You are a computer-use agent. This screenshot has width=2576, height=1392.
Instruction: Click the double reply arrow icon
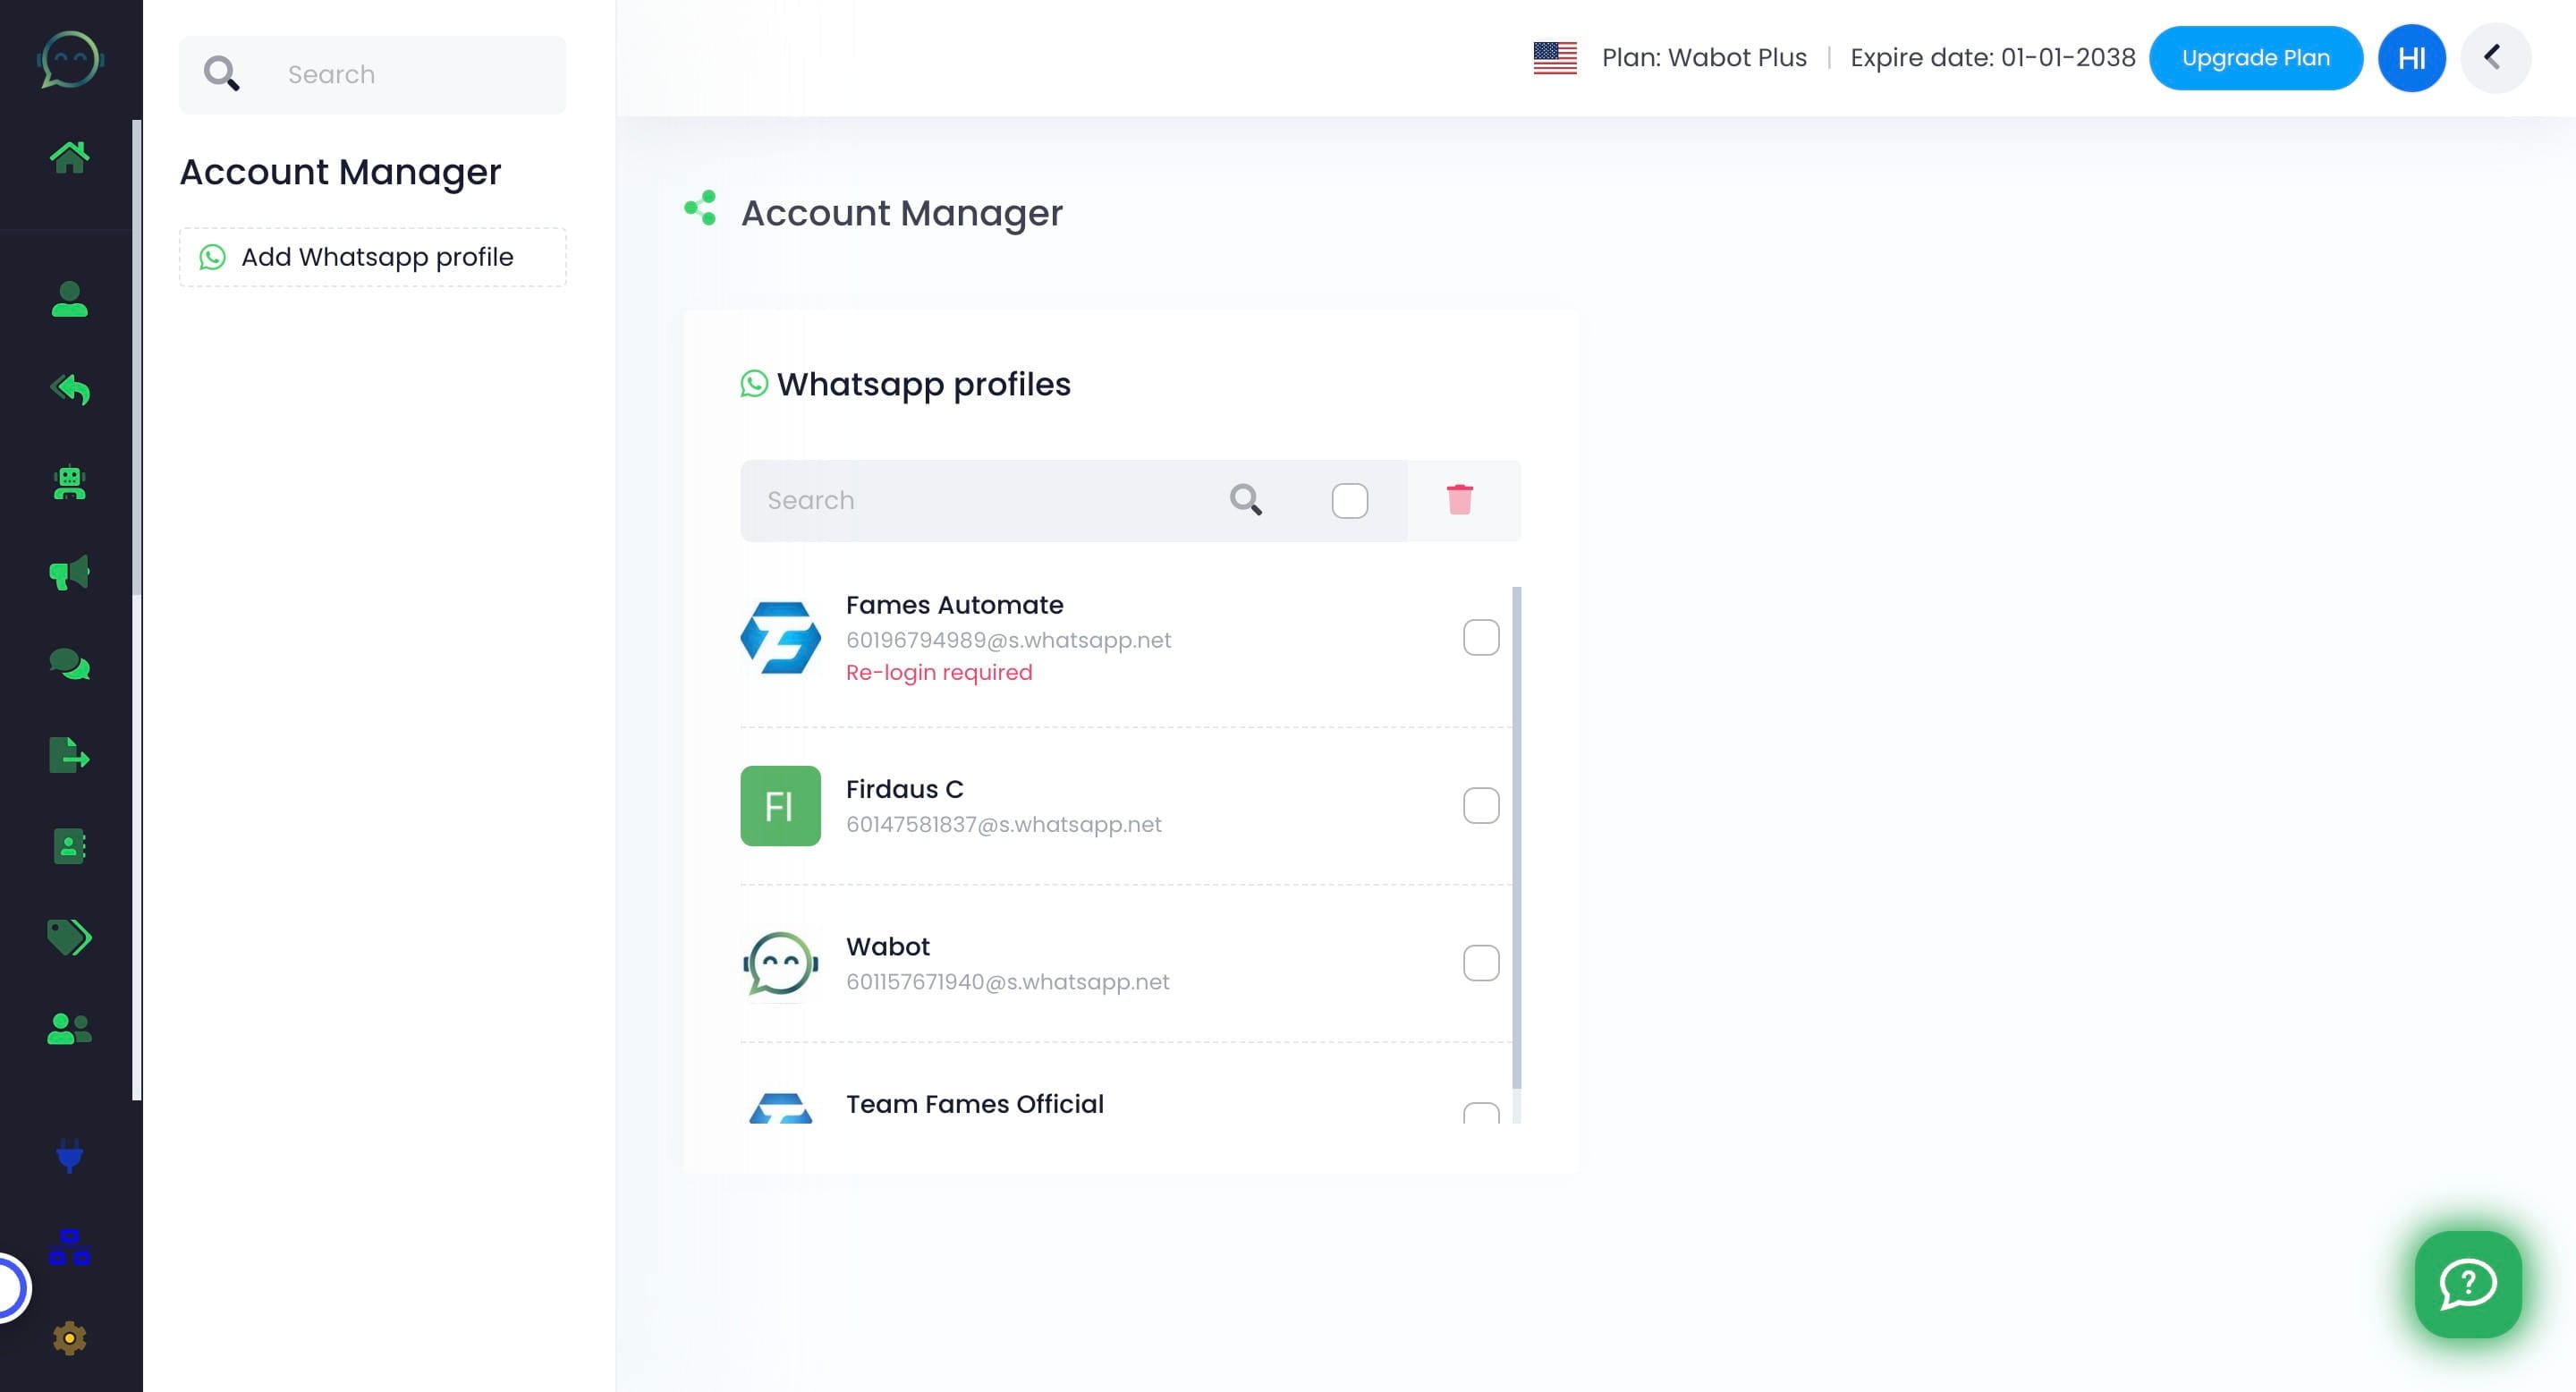coord(69,389)
